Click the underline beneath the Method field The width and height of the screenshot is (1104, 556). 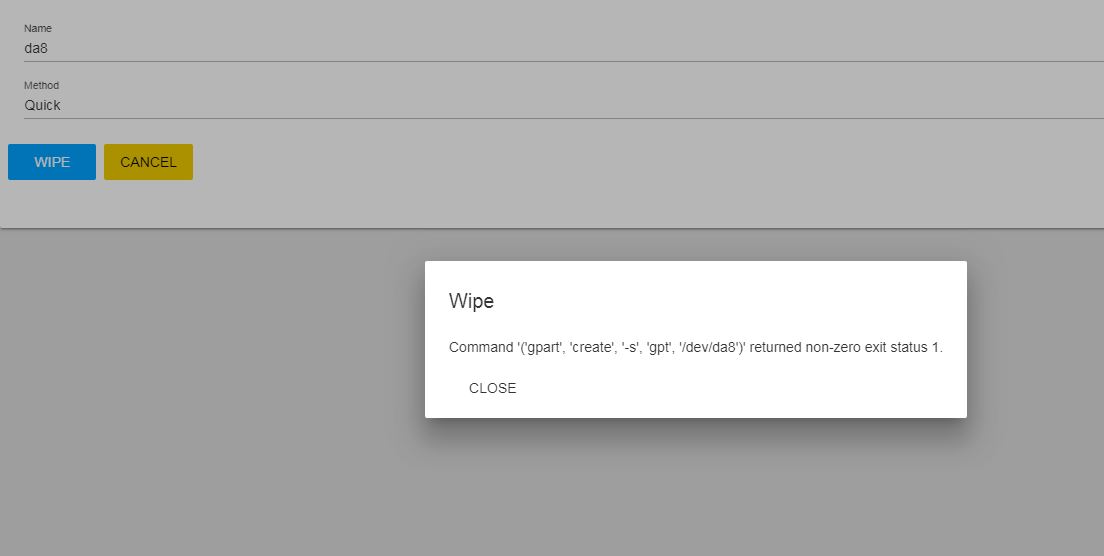pos(560,118)
